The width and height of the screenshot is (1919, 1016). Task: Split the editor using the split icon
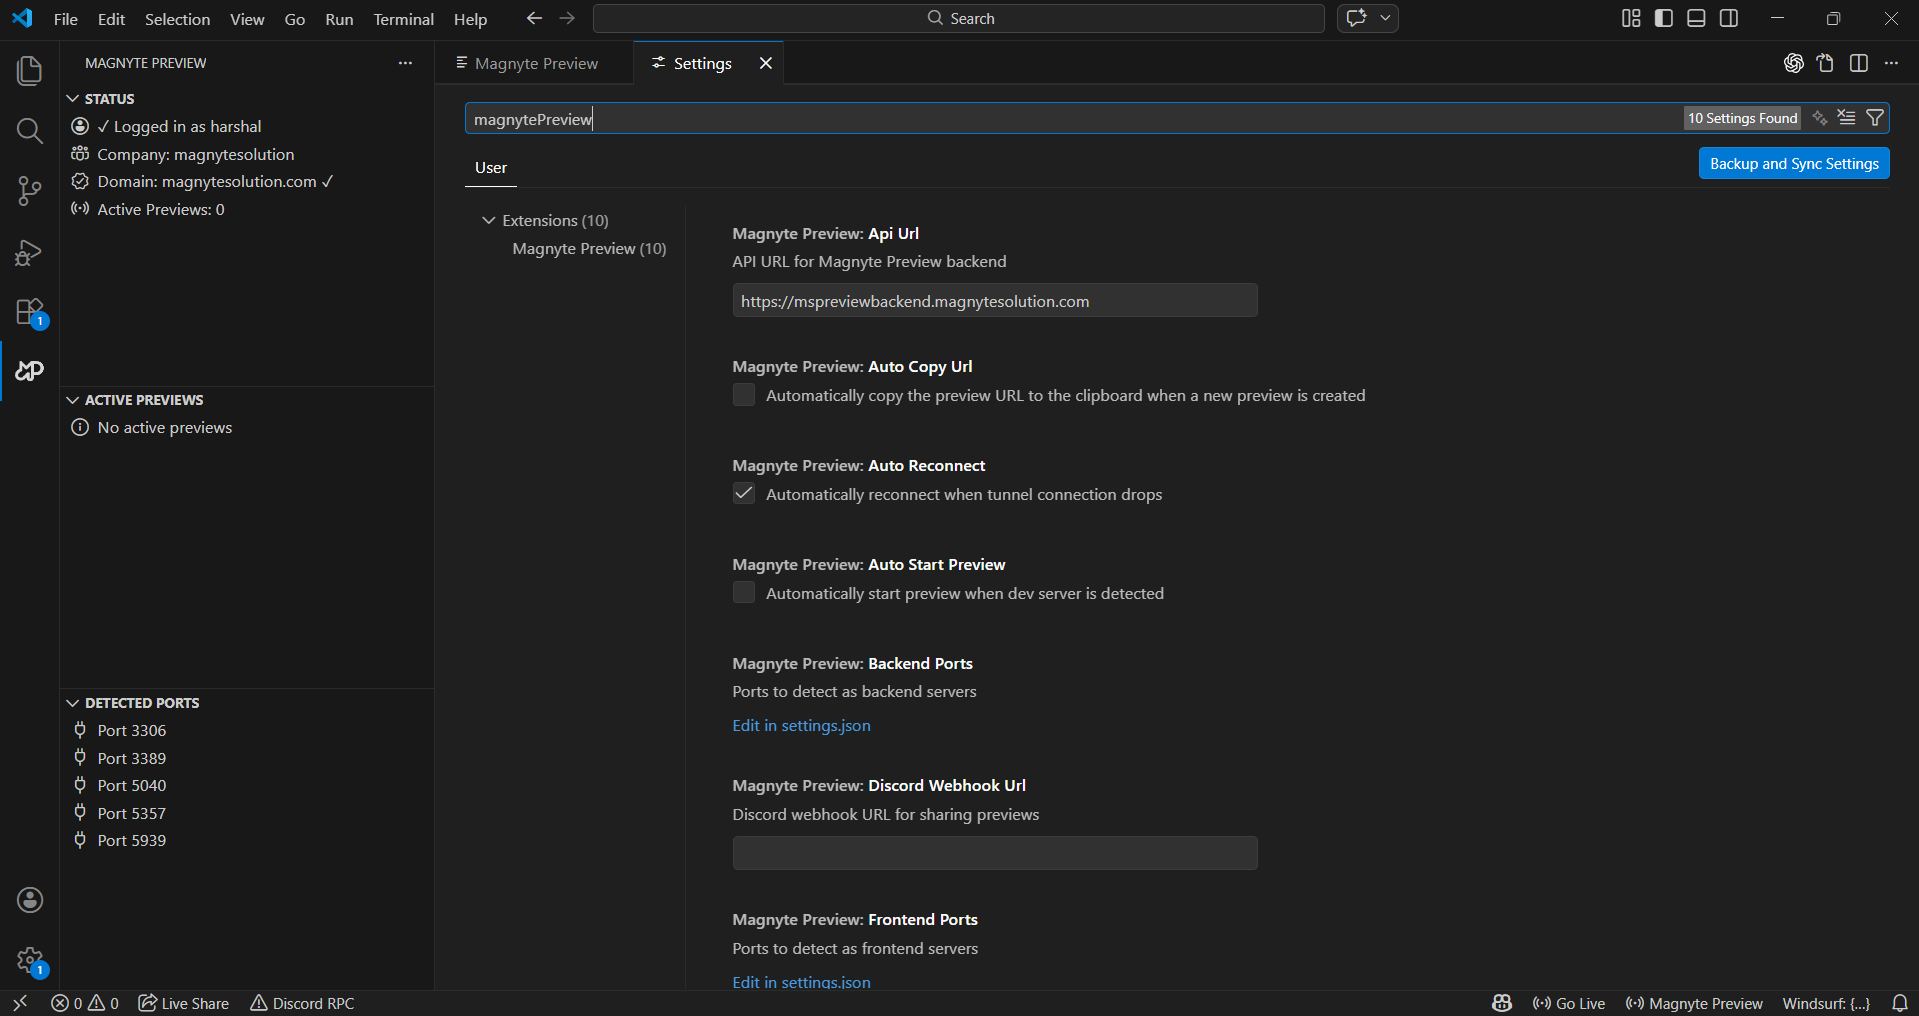click(1859, 62)
